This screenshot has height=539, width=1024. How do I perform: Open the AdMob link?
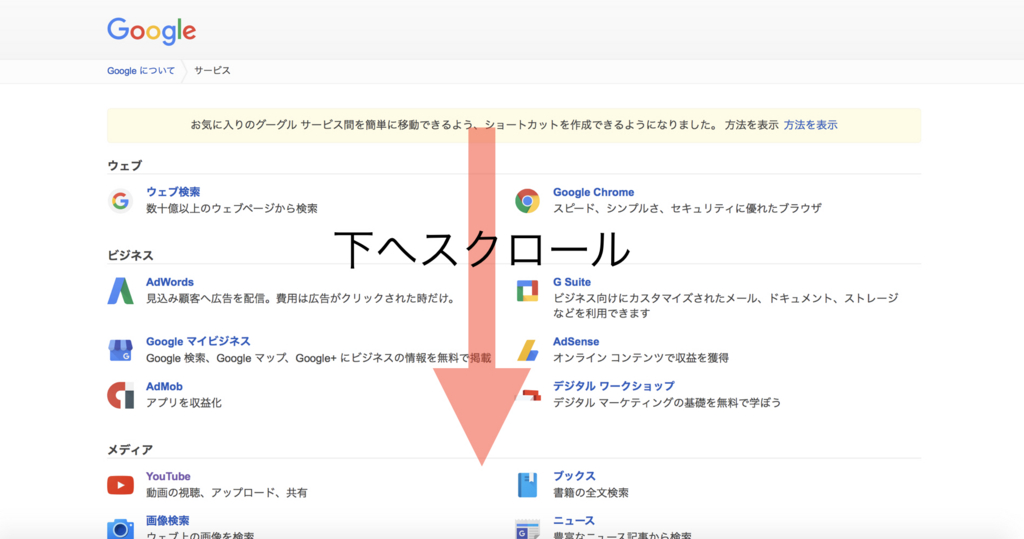pyautogui.click(x=165, y=387)
